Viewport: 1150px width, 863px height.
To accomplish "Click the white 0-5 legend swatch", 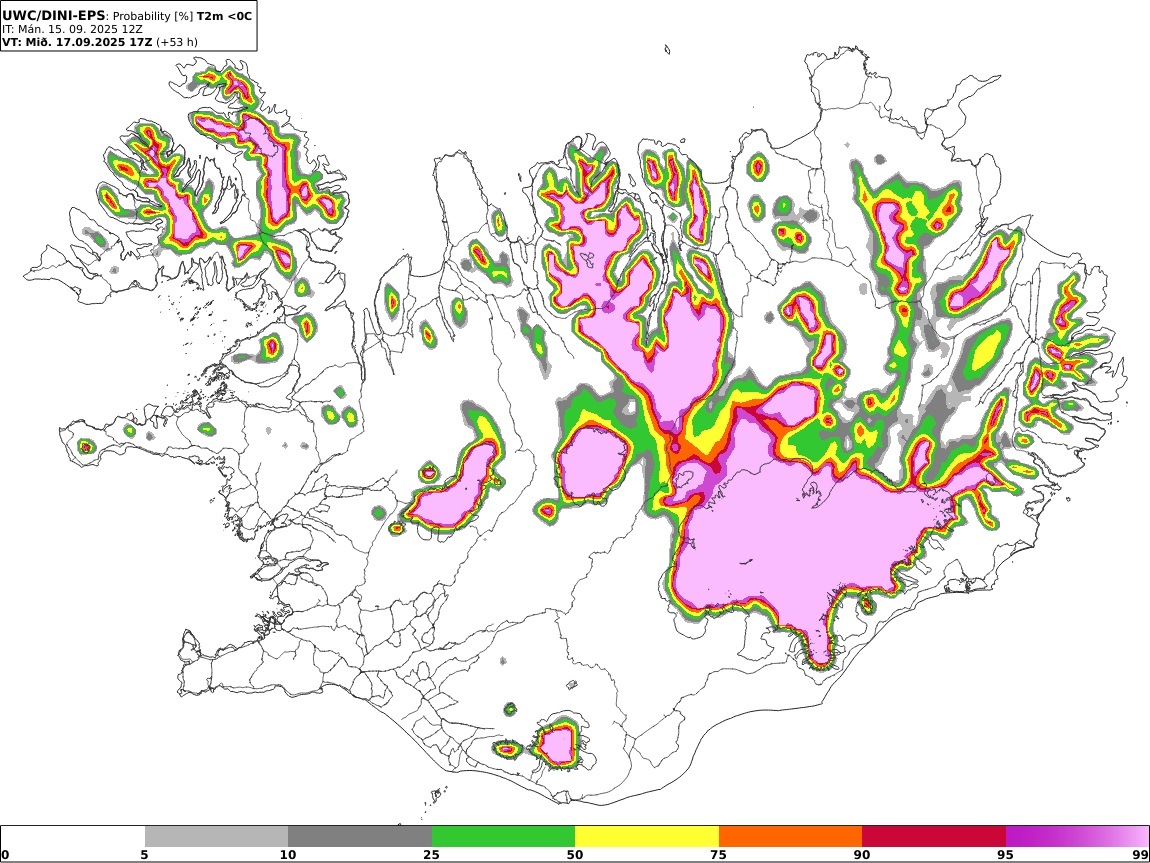I will (73, 837).
